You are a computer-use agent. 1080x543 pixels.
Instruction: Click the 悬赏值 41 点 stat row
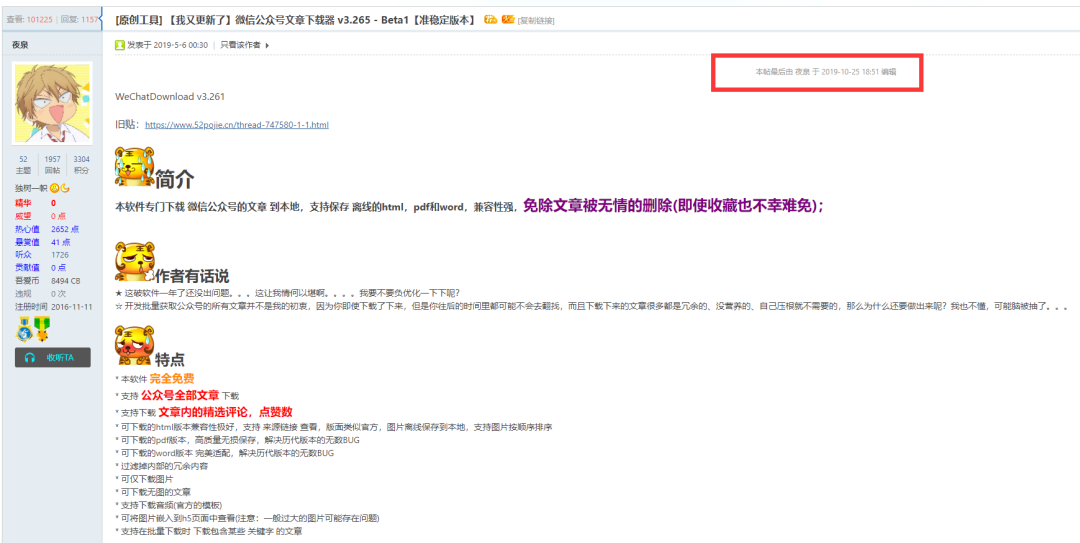click(41, 243)
